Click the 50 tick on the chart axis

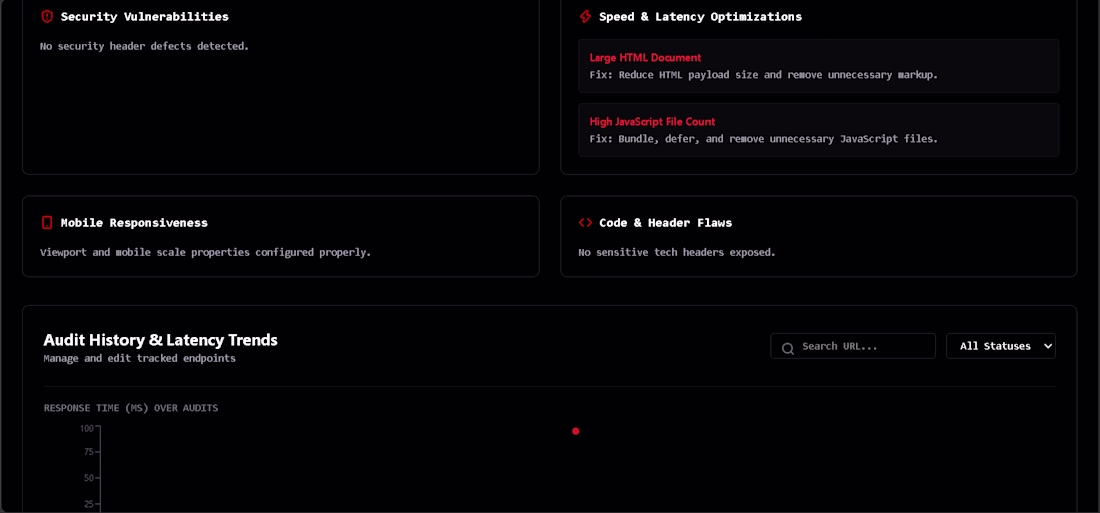(x=88, y=478)
